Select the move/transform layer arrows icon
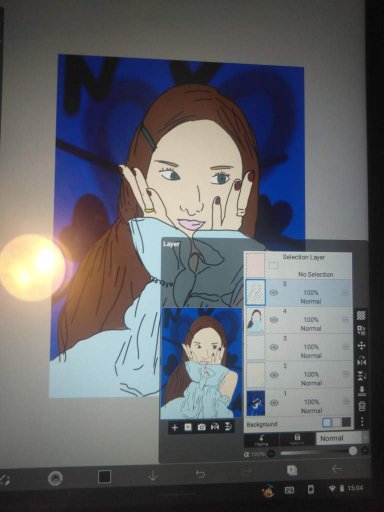384x512 pixels. (361, 346)
